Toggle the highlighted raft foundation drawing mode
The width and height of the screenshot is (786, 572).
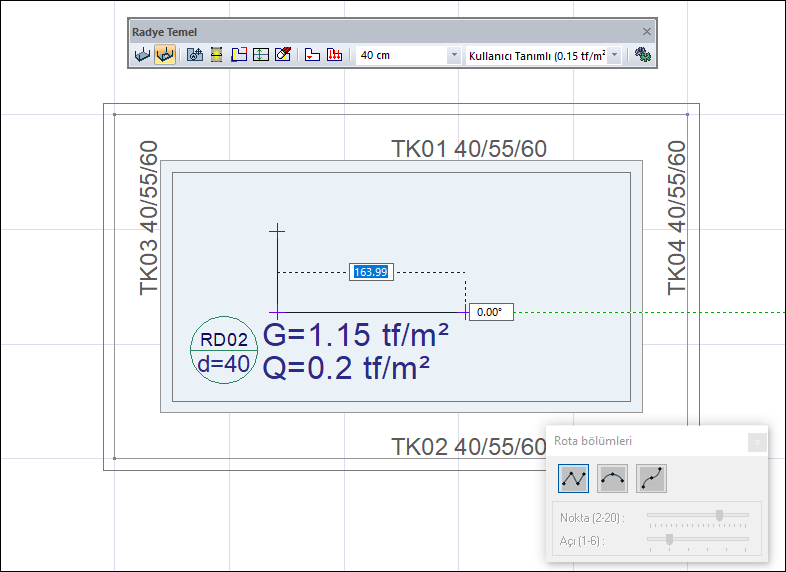[x=165, y=55]
